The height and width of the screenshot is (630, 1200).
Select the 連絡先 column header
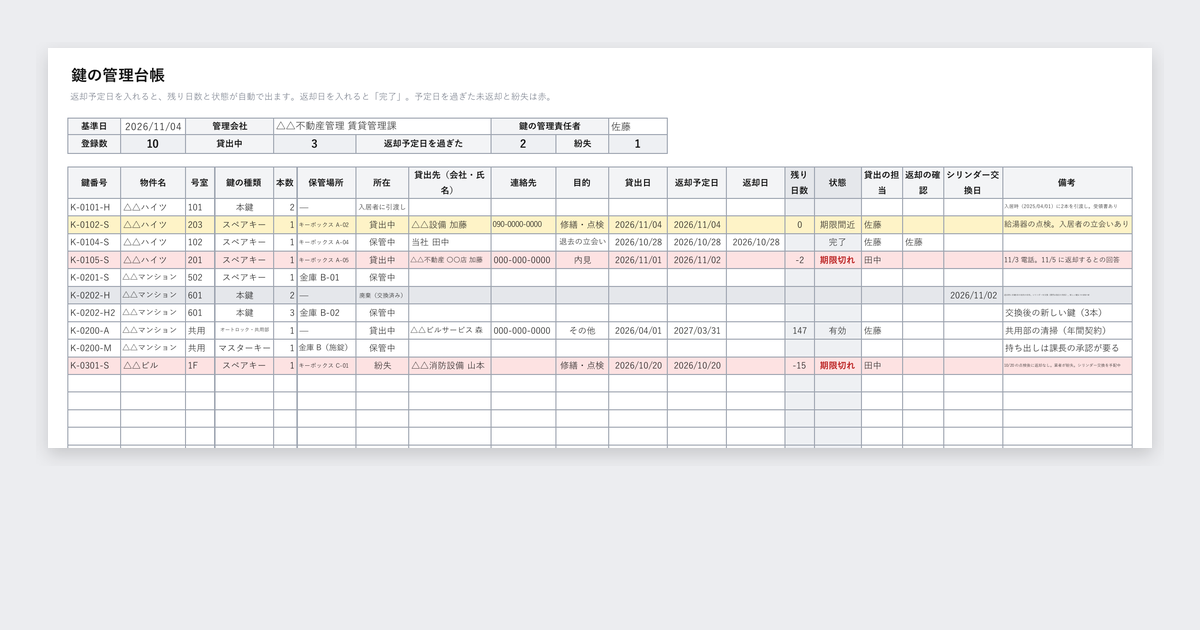pyautogui.click(x=524, y=183)
